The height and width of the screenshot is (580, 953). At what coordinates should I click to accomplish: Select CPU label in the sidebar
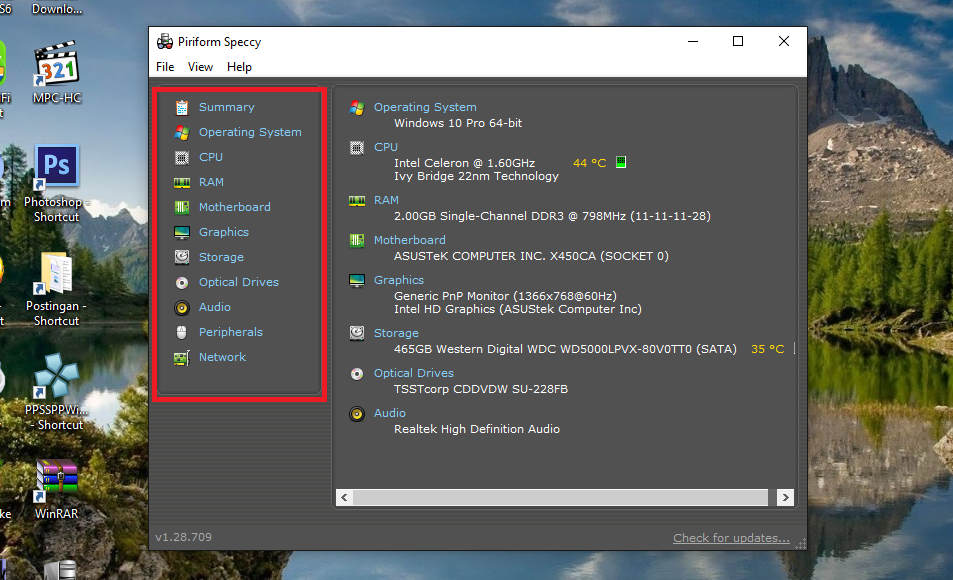point(211,157)
